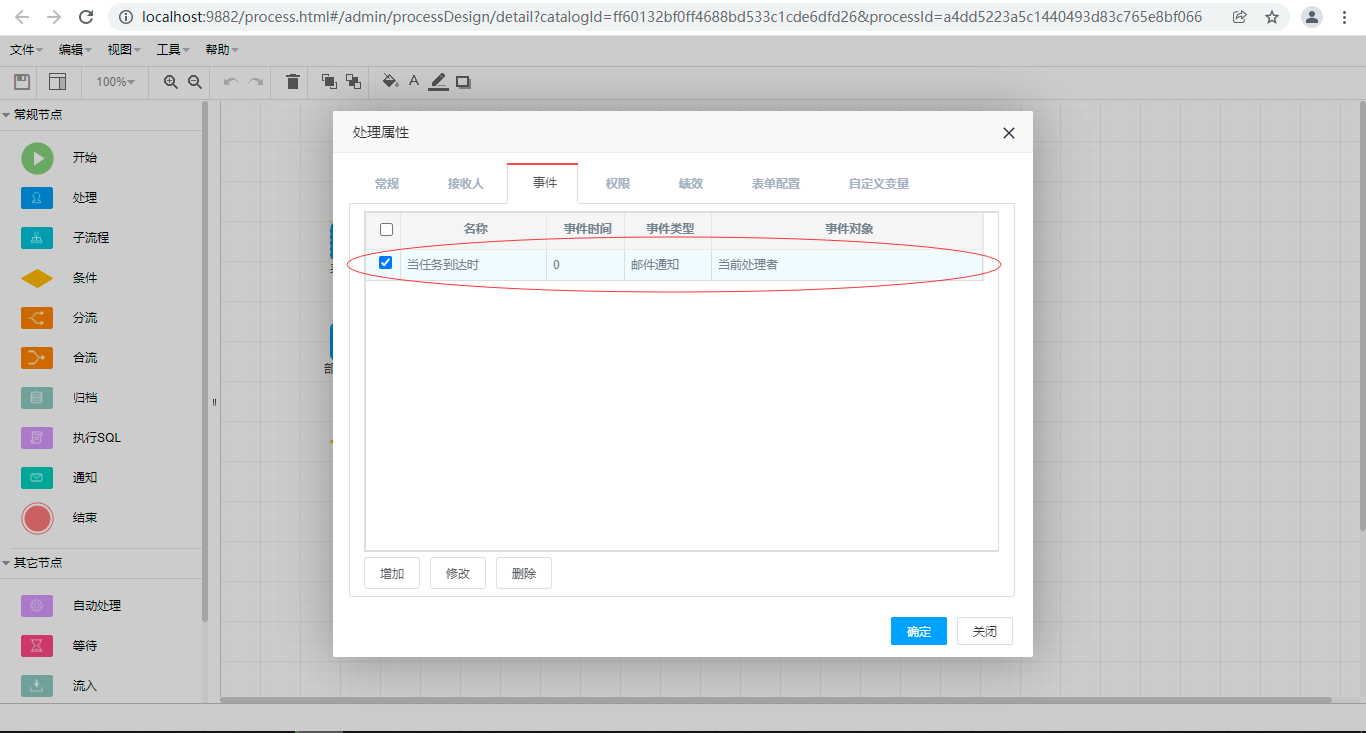Select the 结束 end node icon
Image resolution: width=1366 pixels, height=733 pixels.
point(37,518)
